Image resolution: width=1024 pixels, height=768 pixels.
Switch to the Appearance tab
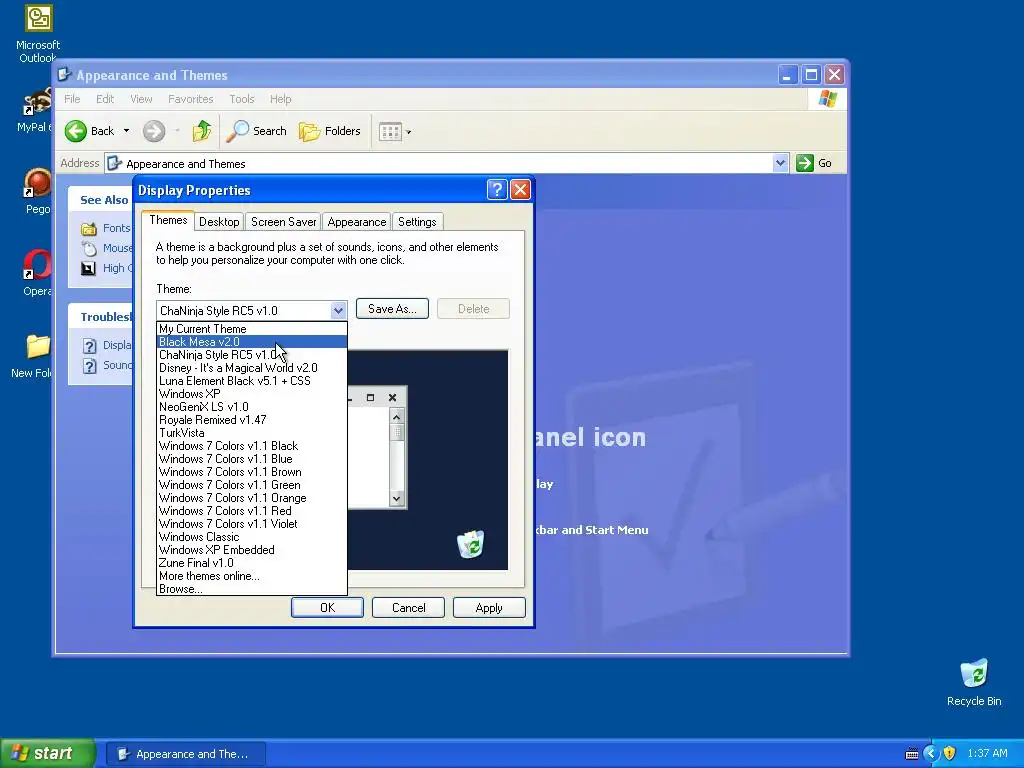[357, 222]
